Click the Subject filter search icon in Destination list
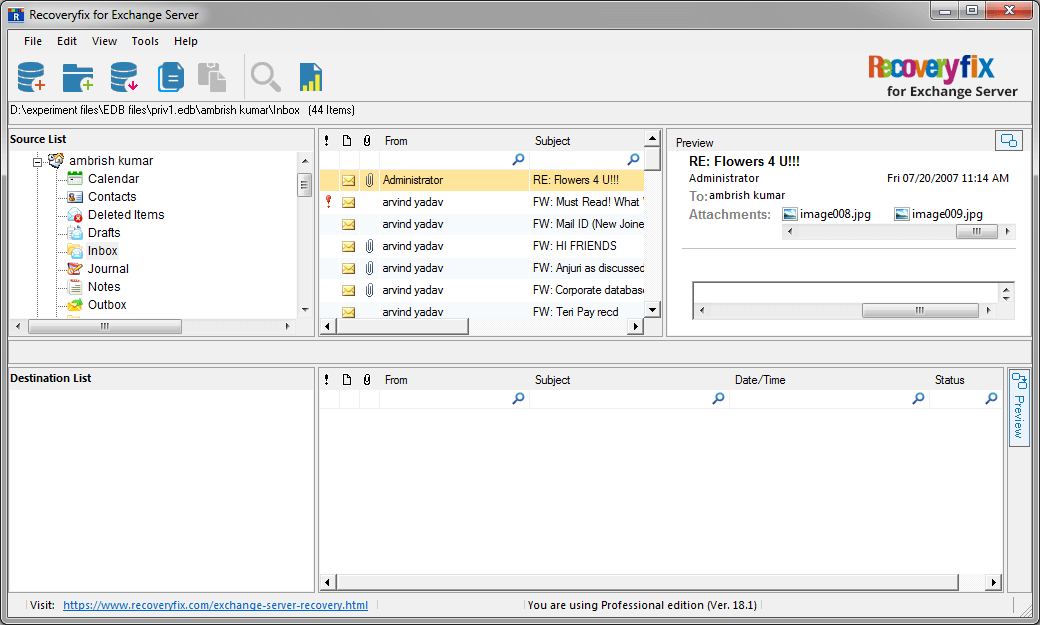This screenshot has width=1040, height=625. (718, 398)
